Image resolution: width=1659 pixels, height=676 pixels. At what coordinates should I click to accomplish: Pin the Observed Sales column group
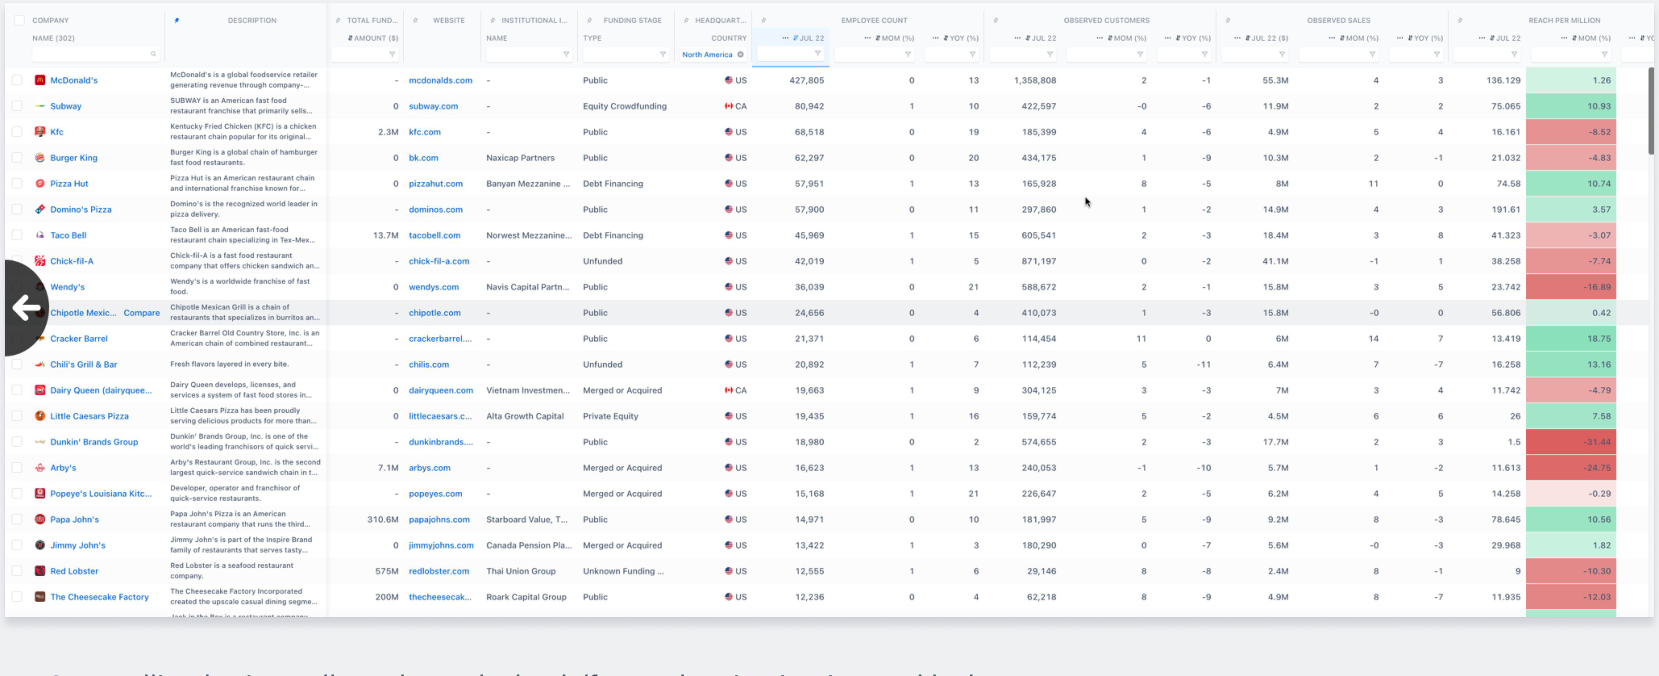click(x=1227, y=20)
